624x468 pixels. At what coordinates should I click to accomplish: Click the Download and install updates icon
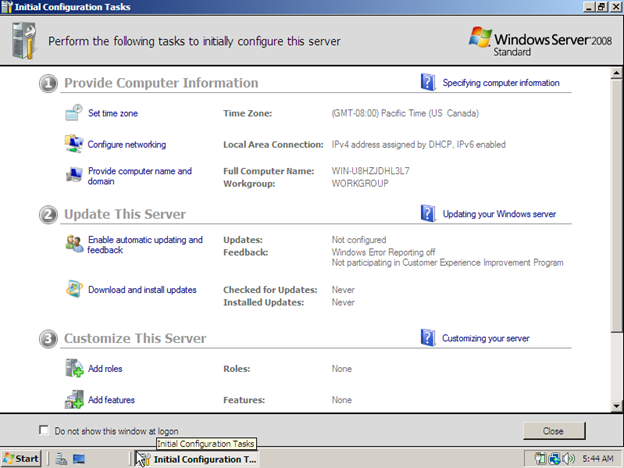tap(74, 289)
